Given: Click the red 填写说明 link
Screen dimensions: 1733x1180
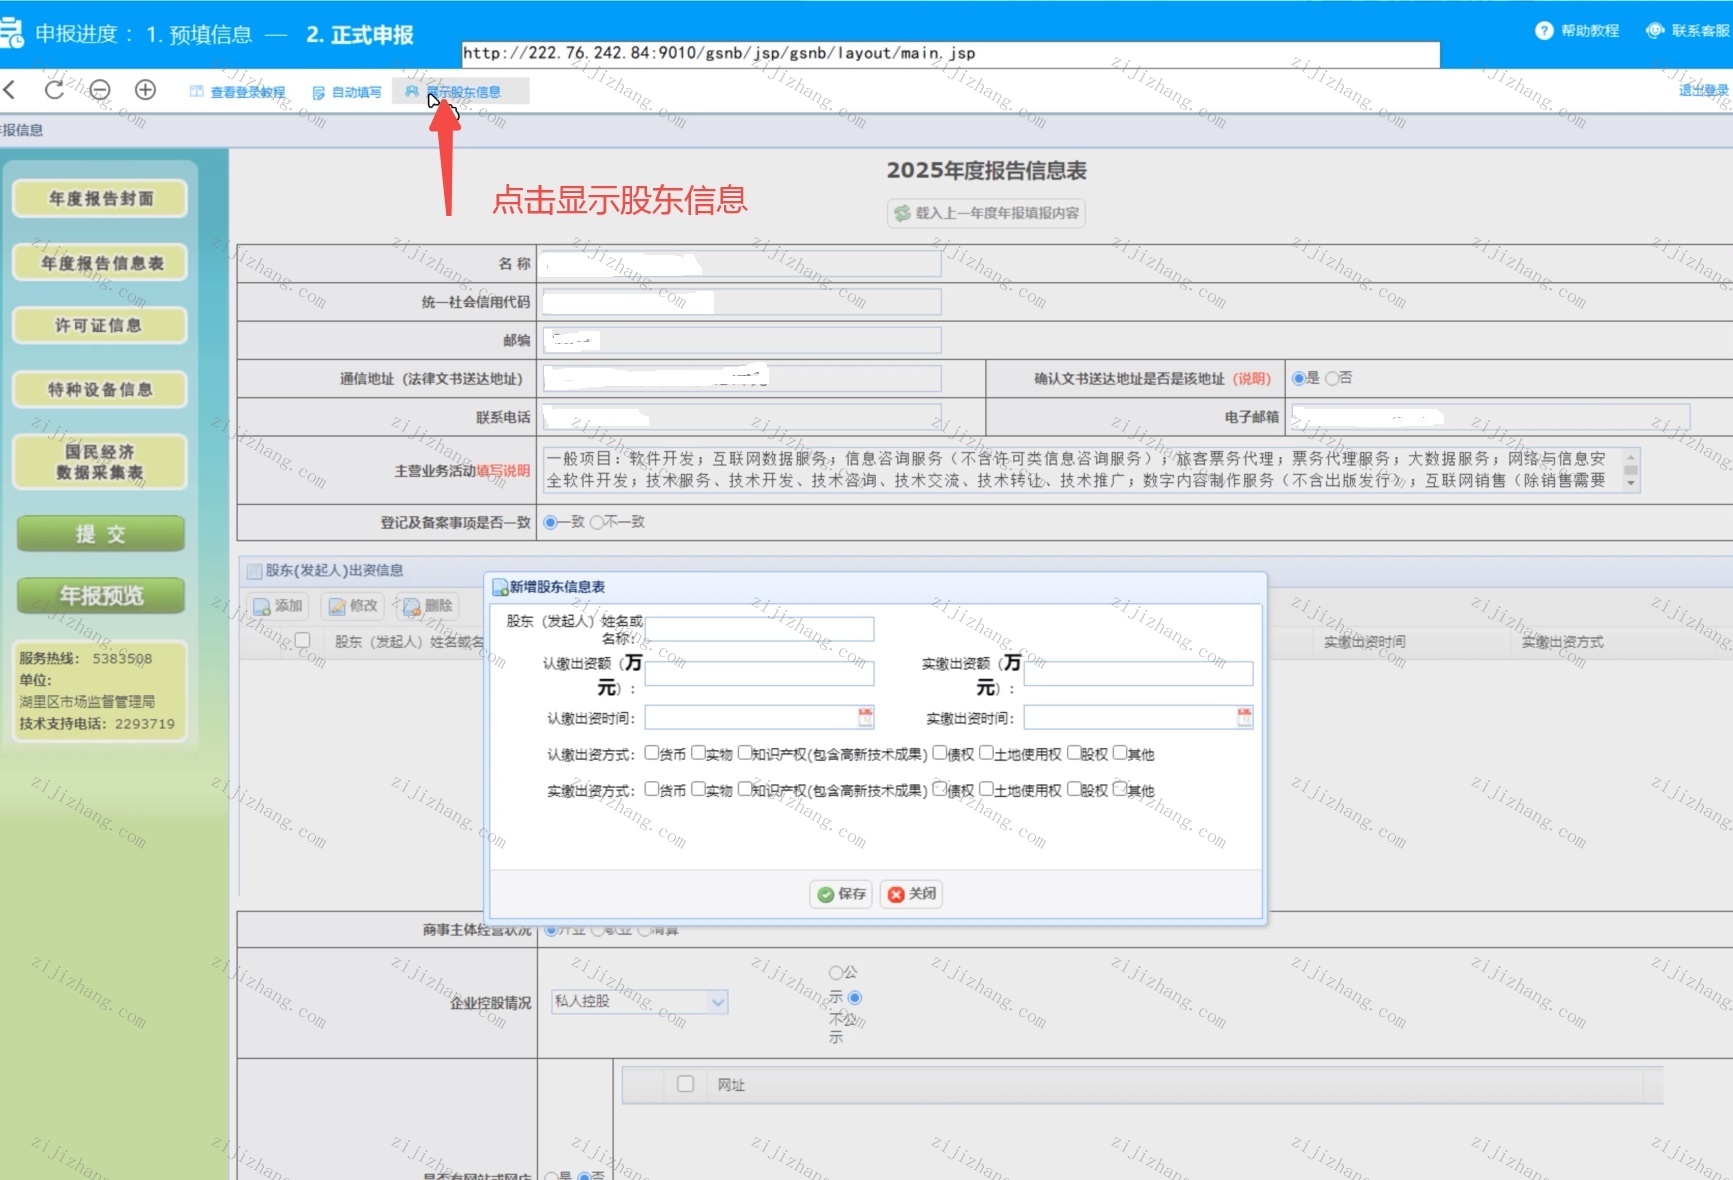Looking at the screenshot, I should coord(503,470).
